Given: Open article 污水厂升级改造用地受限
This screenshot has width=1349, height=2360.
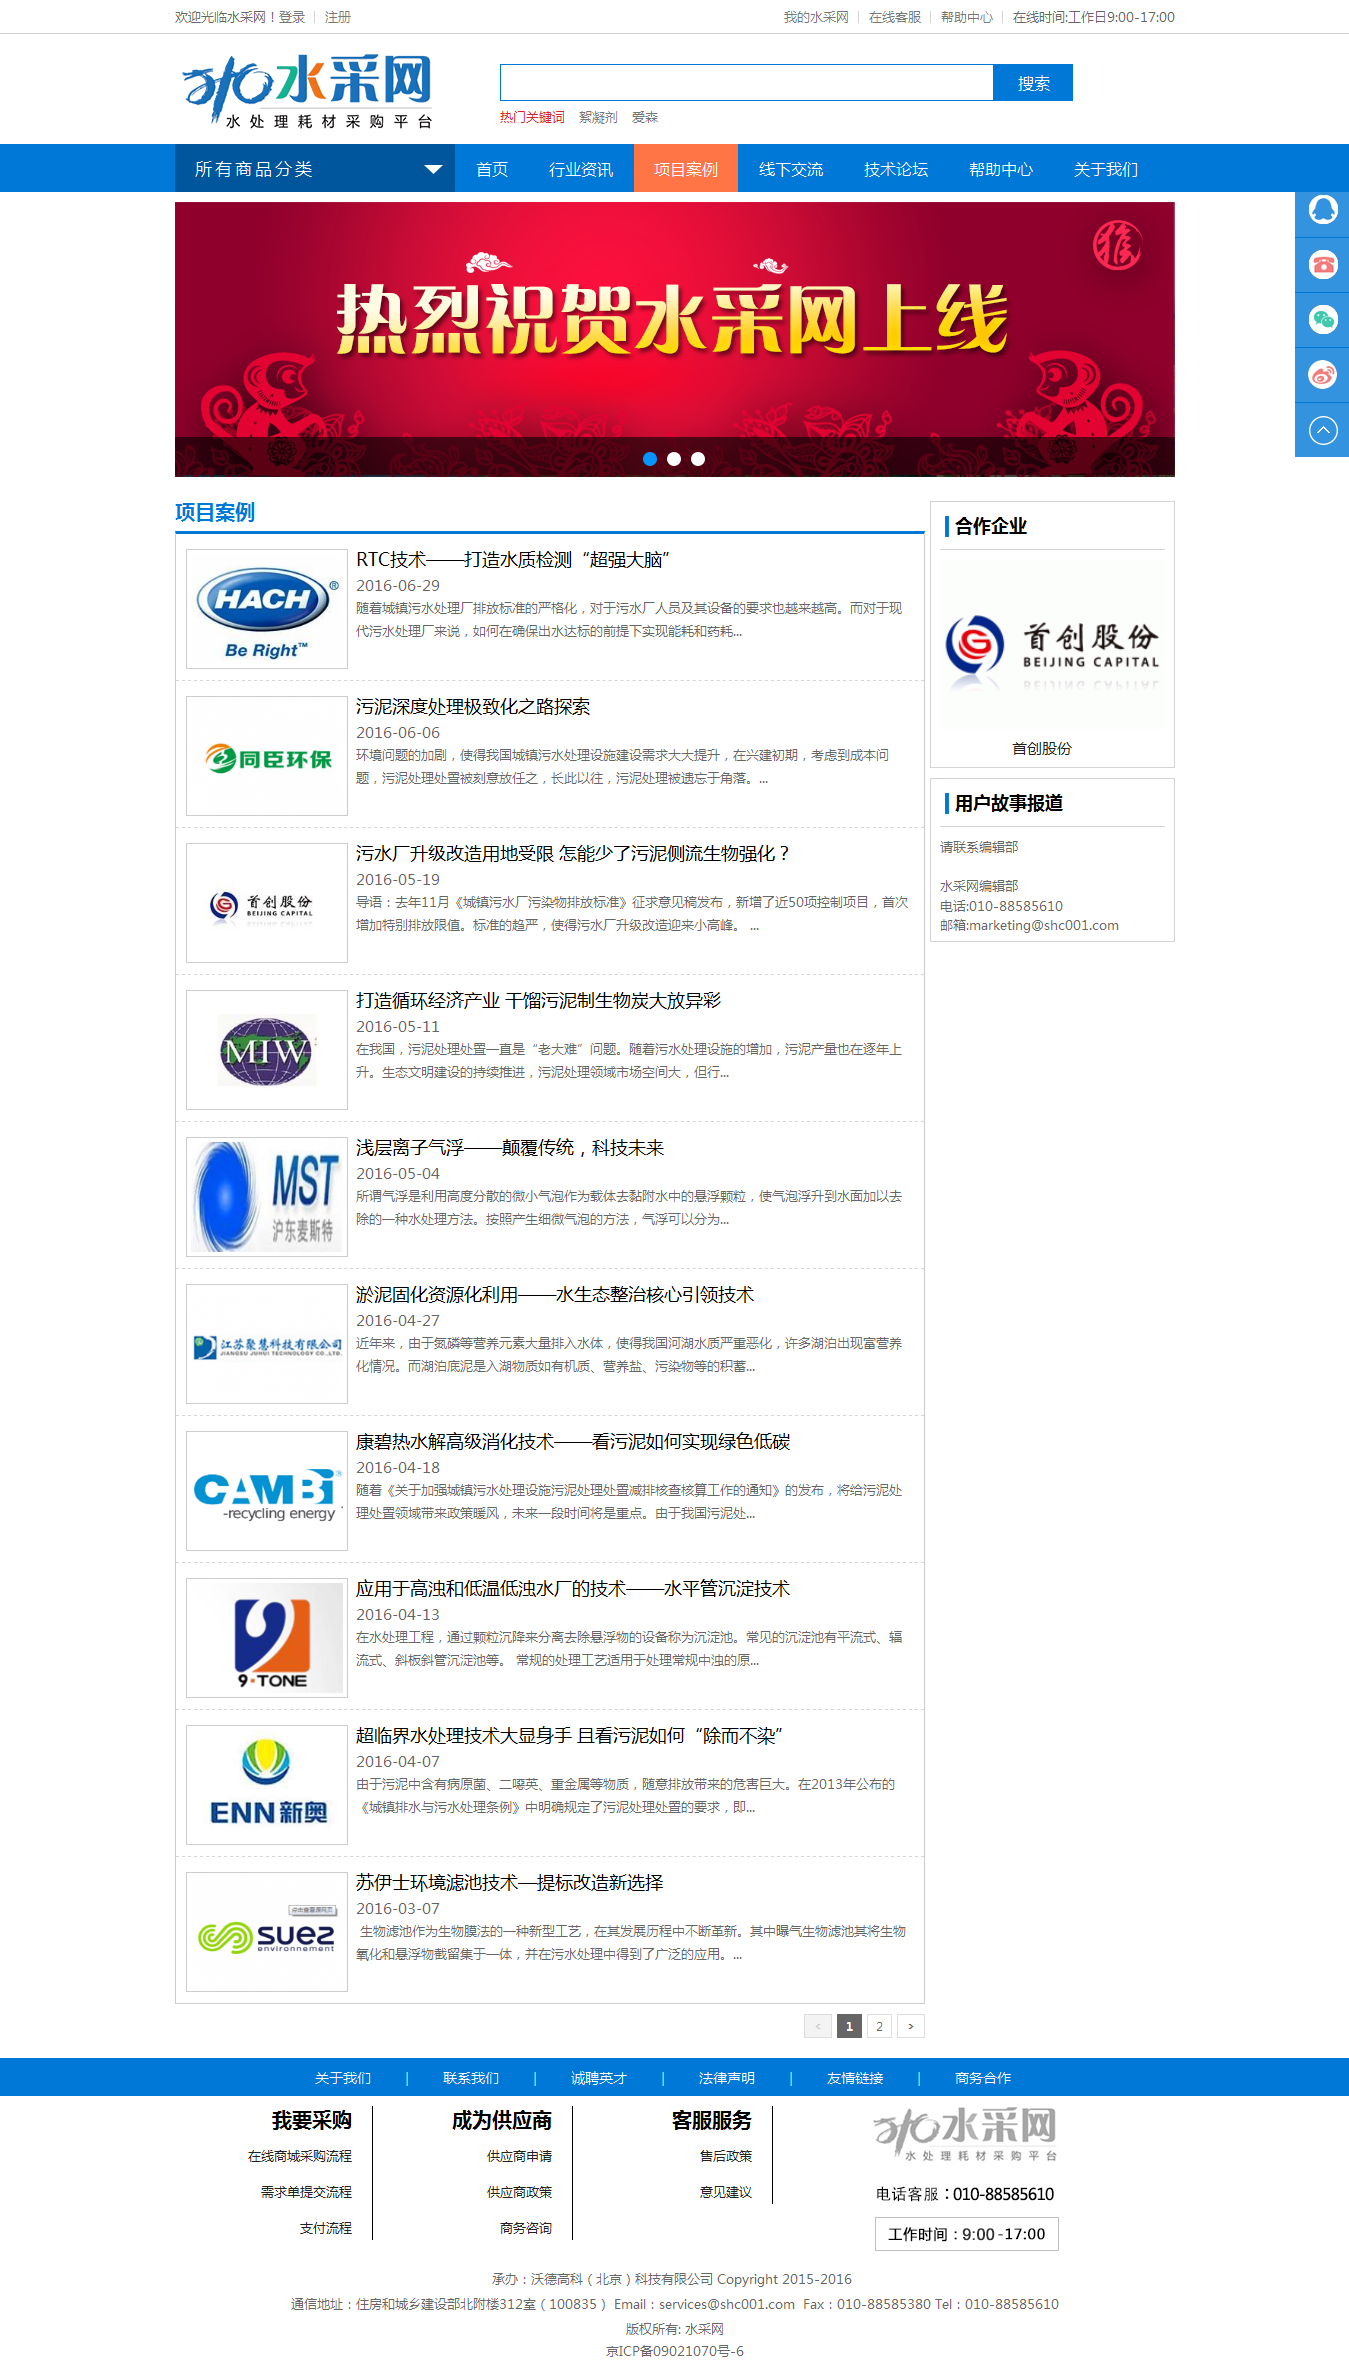Looking at the screenshot, I should point(573,854).
